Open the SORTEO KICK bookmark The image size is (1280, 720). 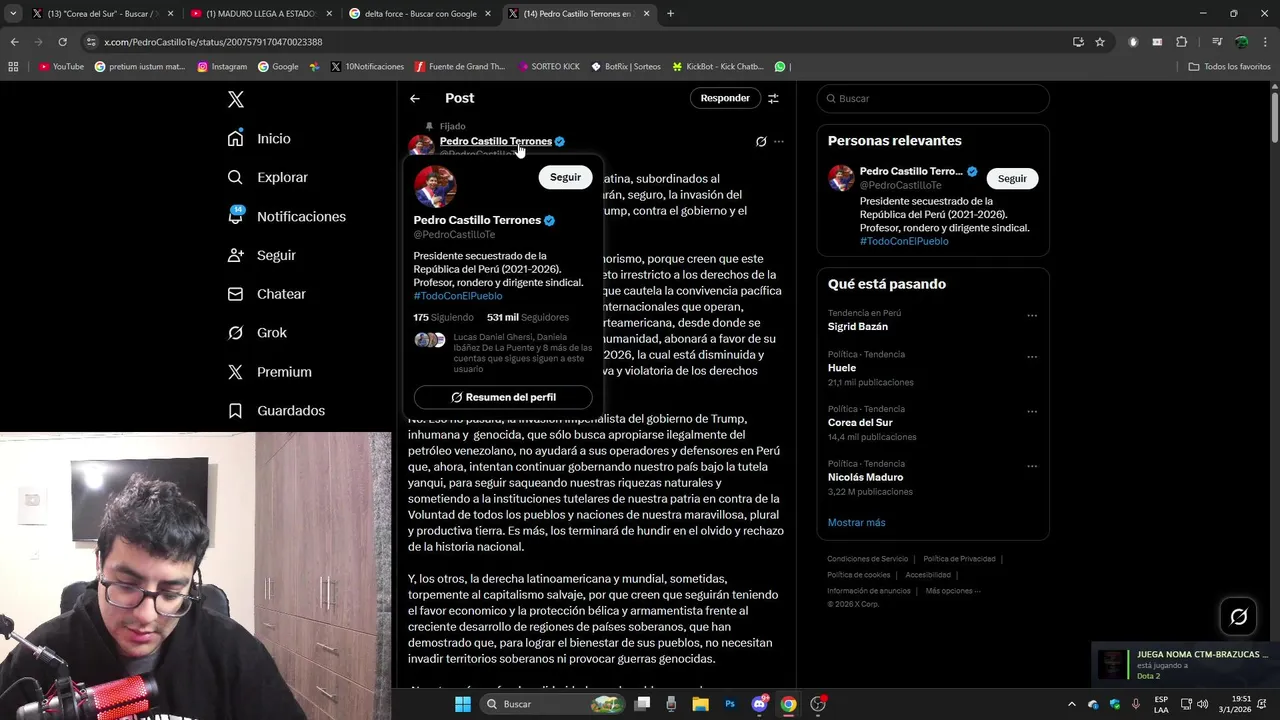[549, 67]
